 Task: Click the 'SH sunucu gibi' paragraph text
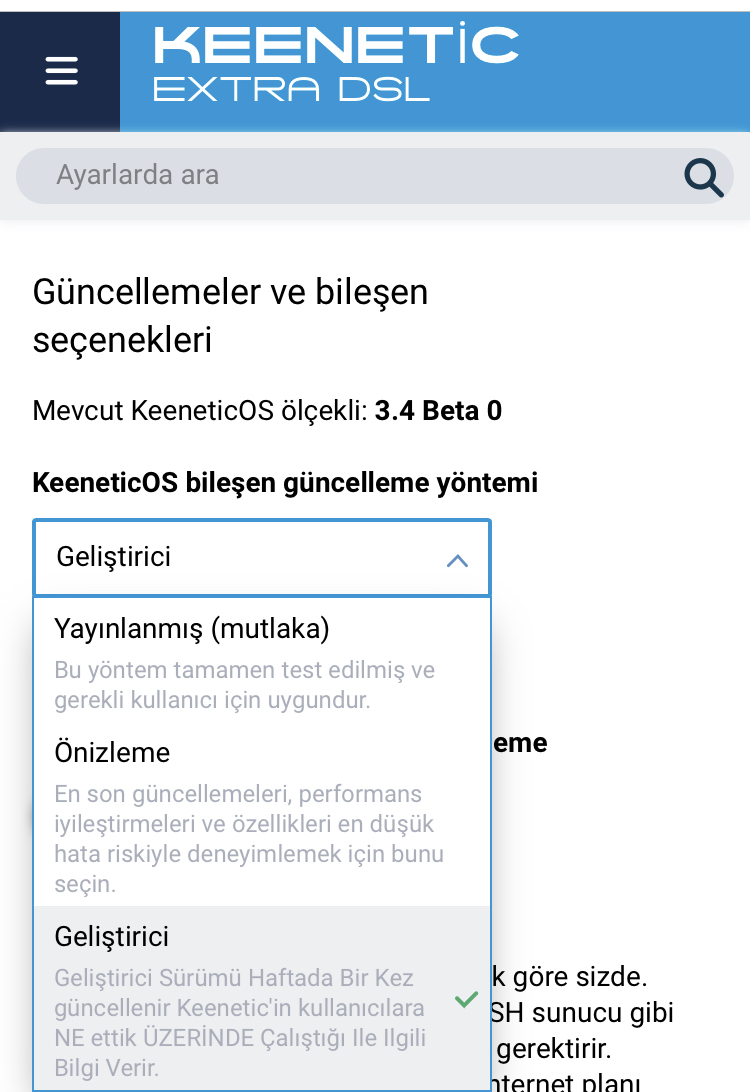tap(582, 1013)
